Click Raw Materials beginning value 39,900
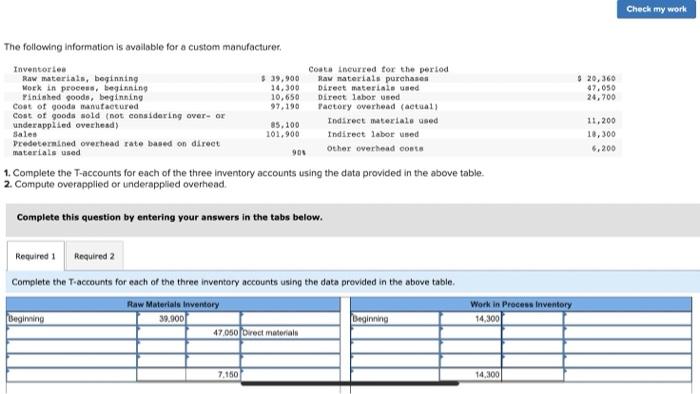The width and height of the screenshot is (700, 394). pos(161,319)
